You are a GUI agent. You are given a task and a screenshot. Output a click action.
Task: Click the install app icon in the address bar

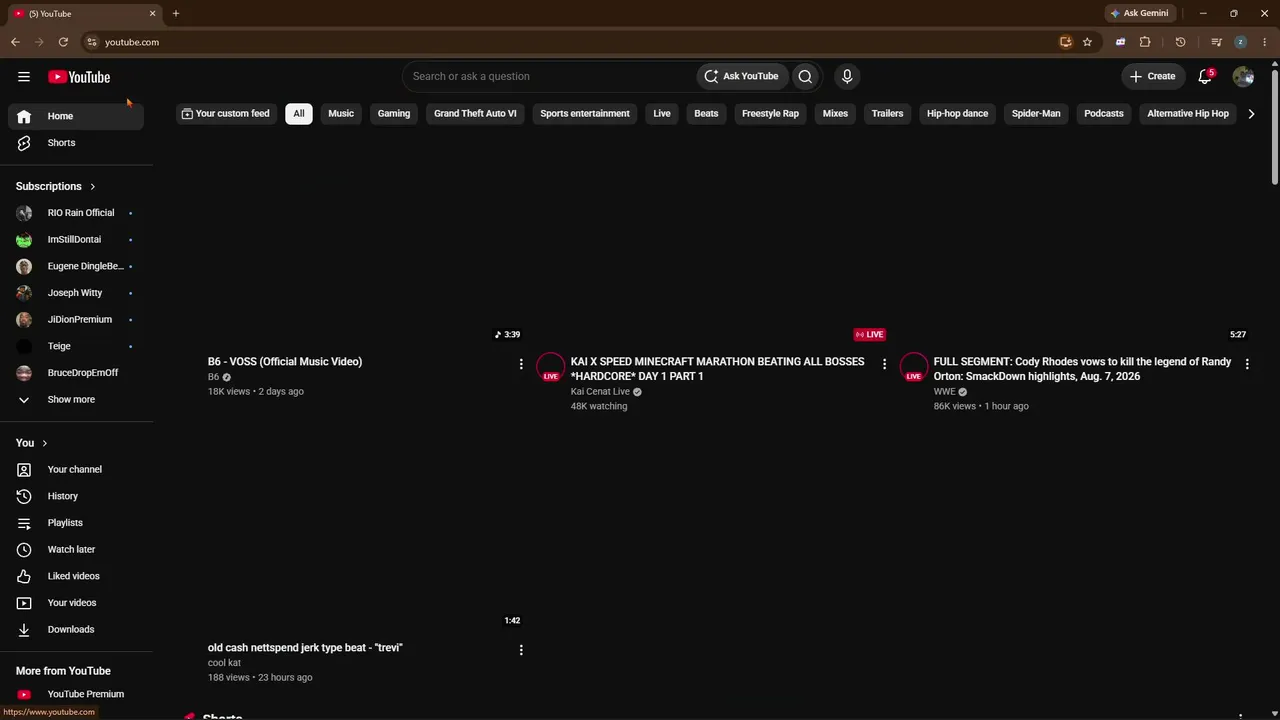pos(1066,42)
